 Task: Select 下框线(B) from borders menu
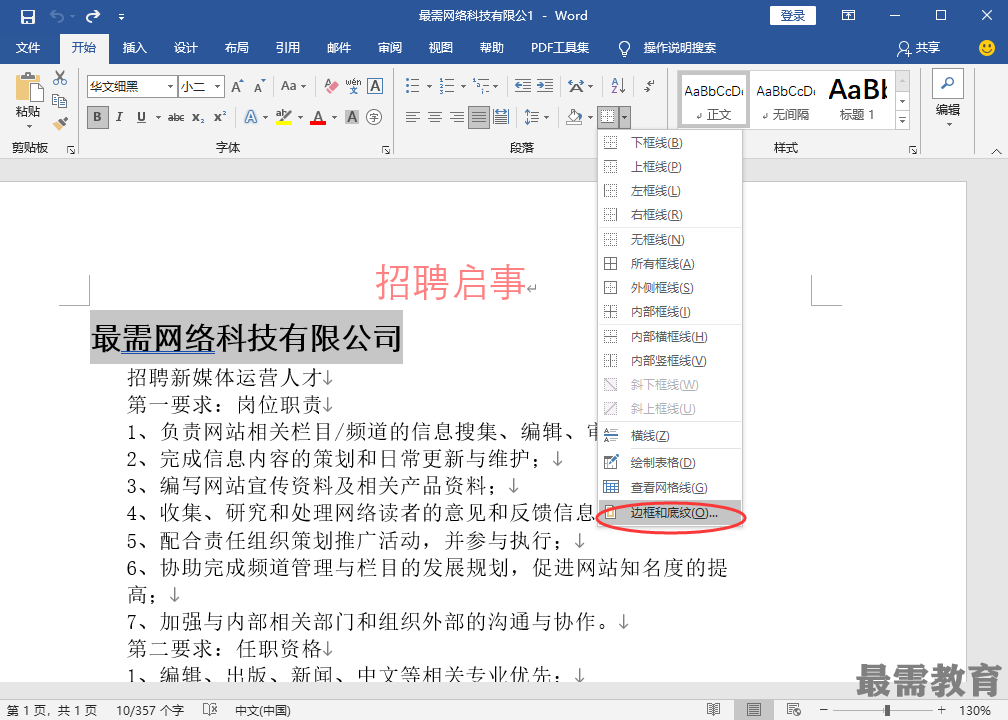tap(670, 143)
